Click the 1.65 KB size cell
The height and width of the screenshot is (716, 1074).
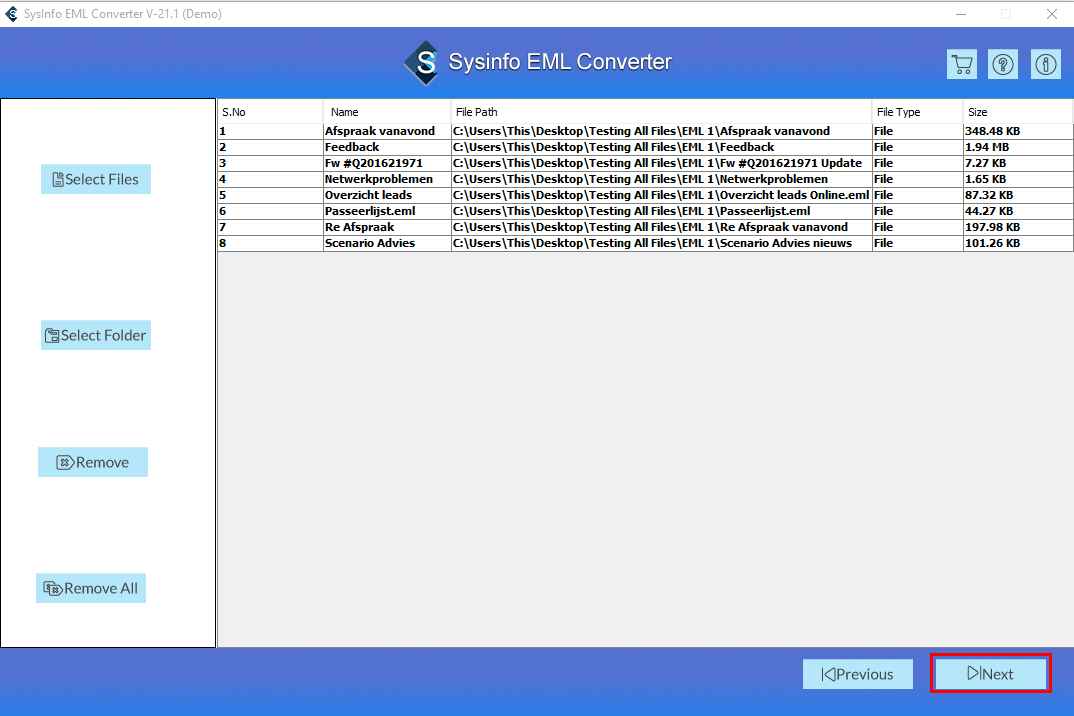pyautogui.click(x=1018, y=179)
